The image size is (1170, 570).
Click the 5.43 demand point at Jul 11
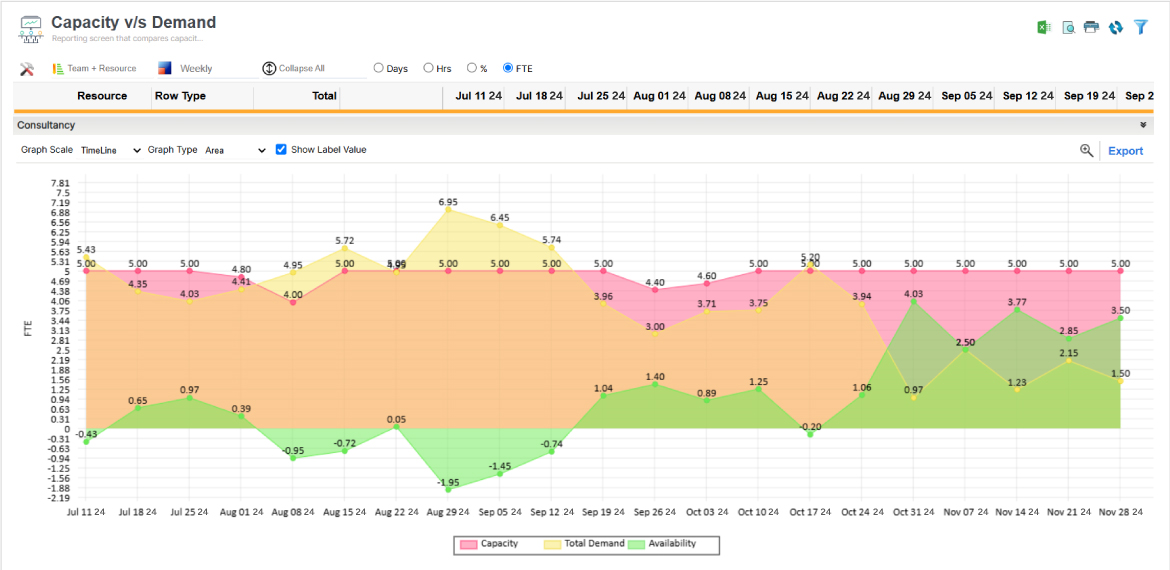click(x=86, y=257)
